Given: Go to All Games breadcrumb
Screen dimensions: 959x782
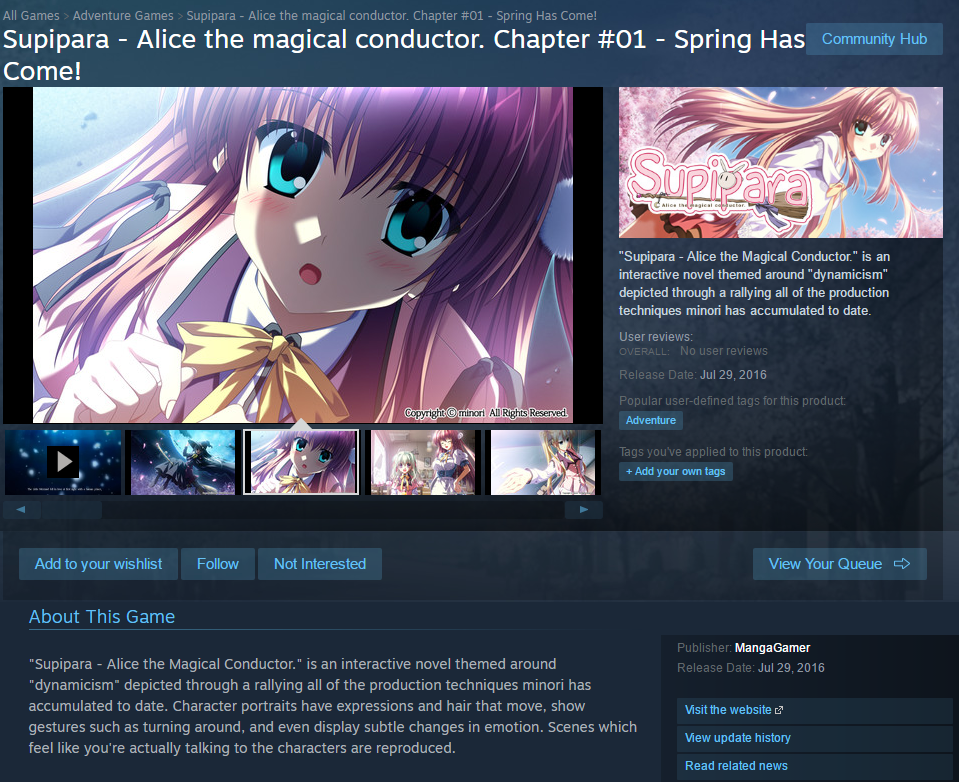Looking at the screenshot, I should [31, 15].
